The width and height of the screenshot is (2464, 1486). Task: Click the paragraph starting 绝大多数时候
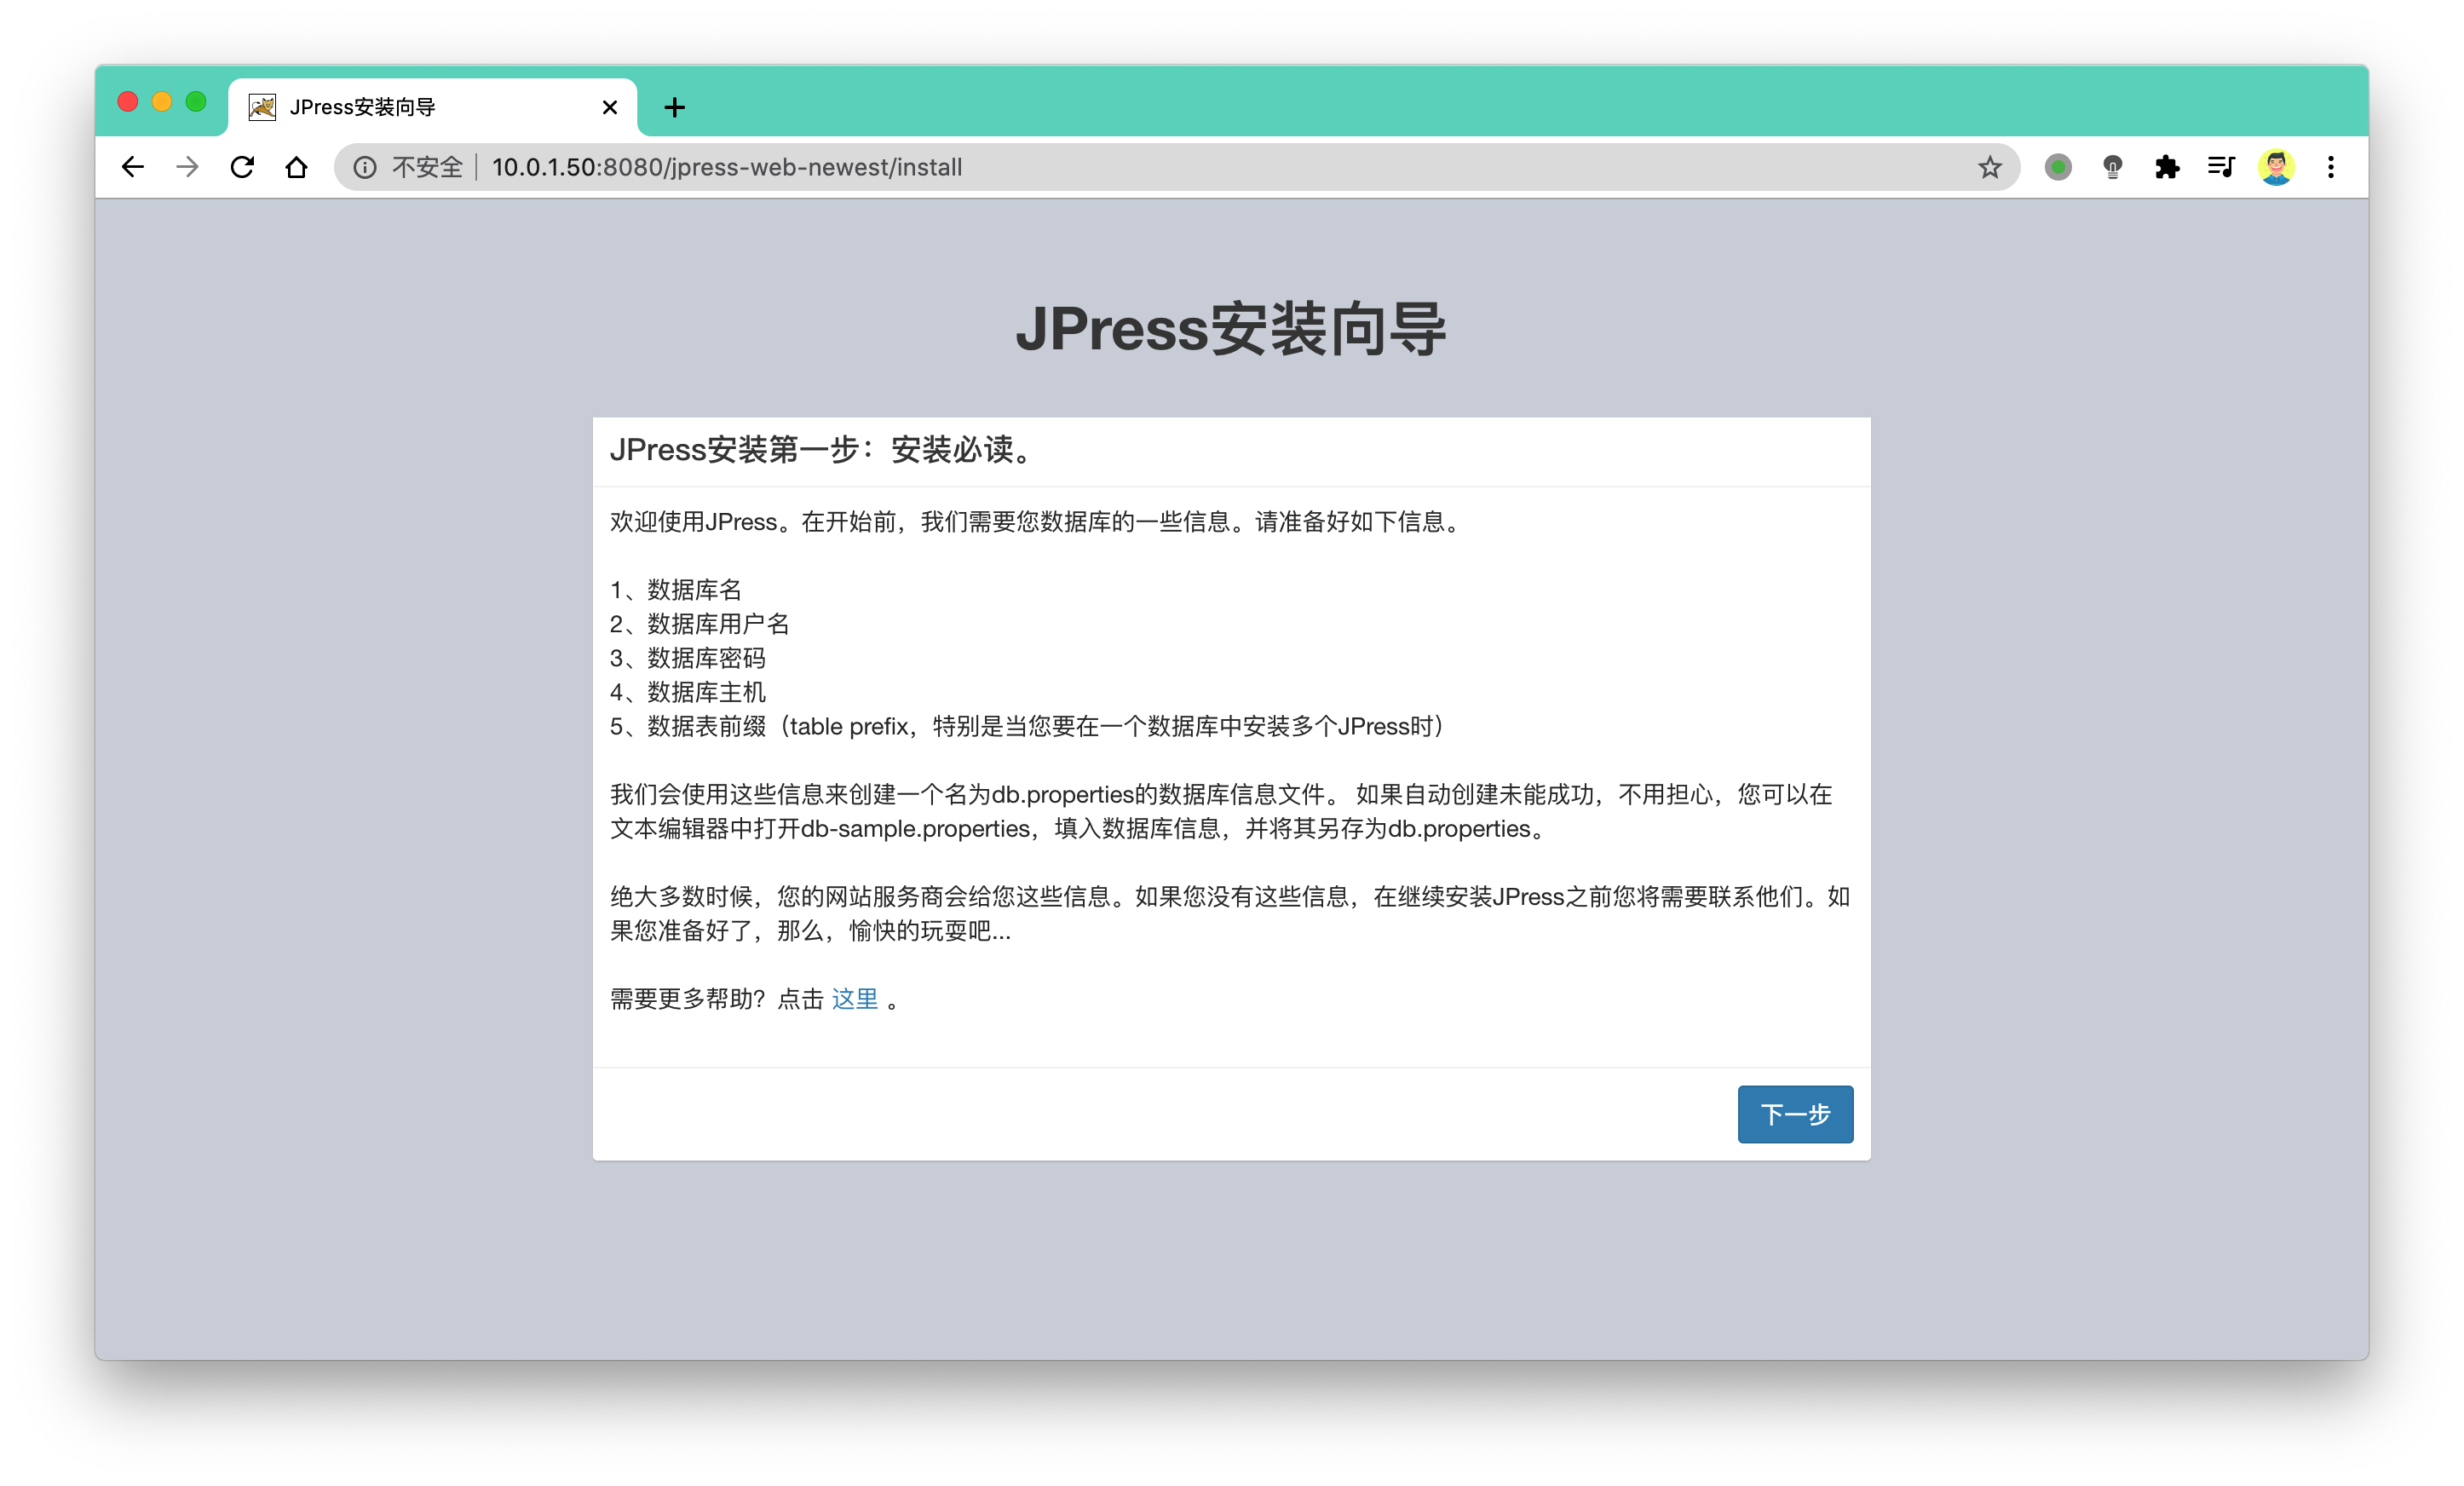coord(1230,914)
